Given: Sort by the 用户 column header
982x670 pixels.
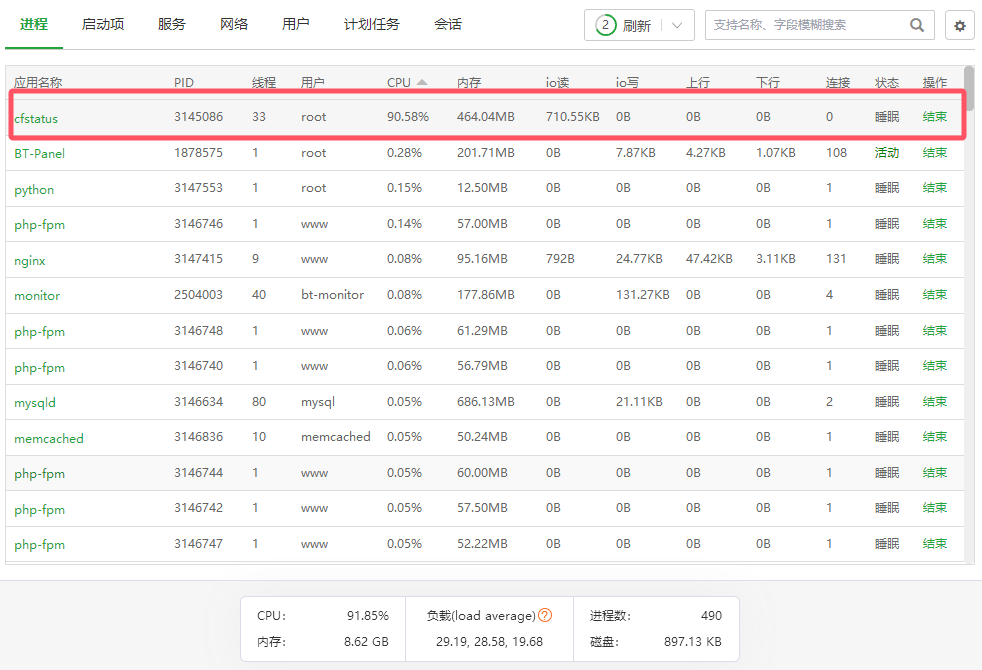Looking at the screenshot, I should [x=313, y=82].
